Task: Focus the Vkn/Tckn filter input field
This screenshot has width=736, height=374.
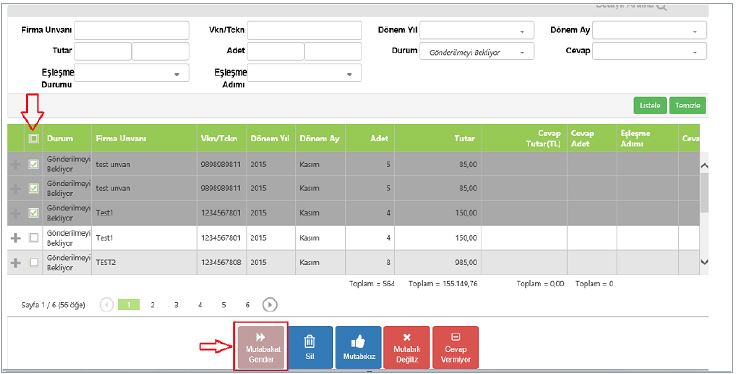Action: (x=304, y=31)
